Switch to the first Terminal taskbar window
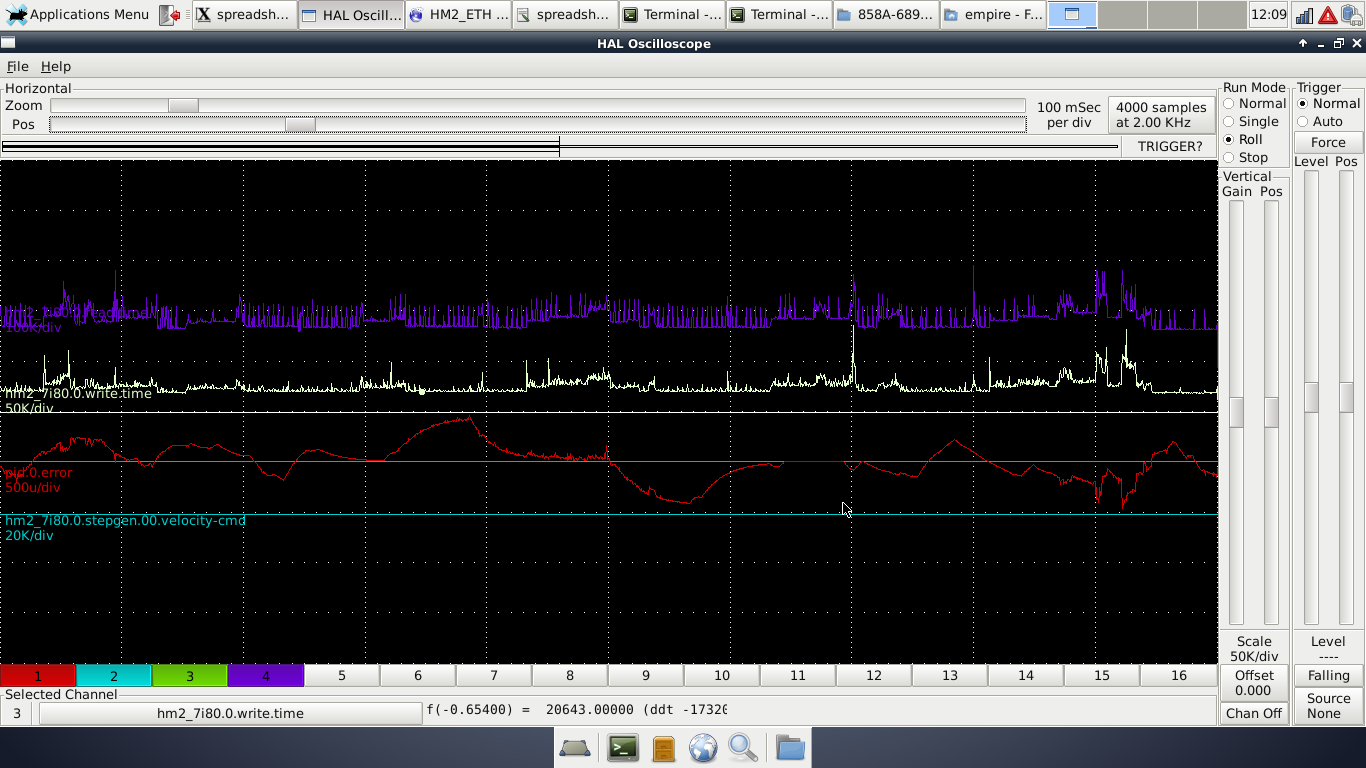The width and height of the screenshot is (1366, 768). tap(672, 14)
